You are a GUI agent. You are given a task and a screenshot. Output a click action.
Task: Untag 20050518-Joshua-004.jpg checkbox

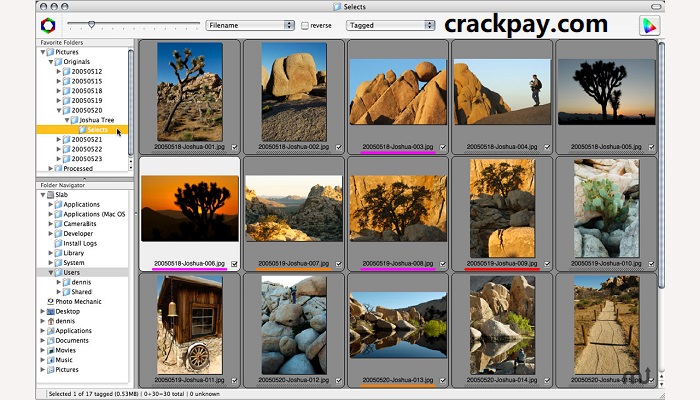click(x=547, y=147)
